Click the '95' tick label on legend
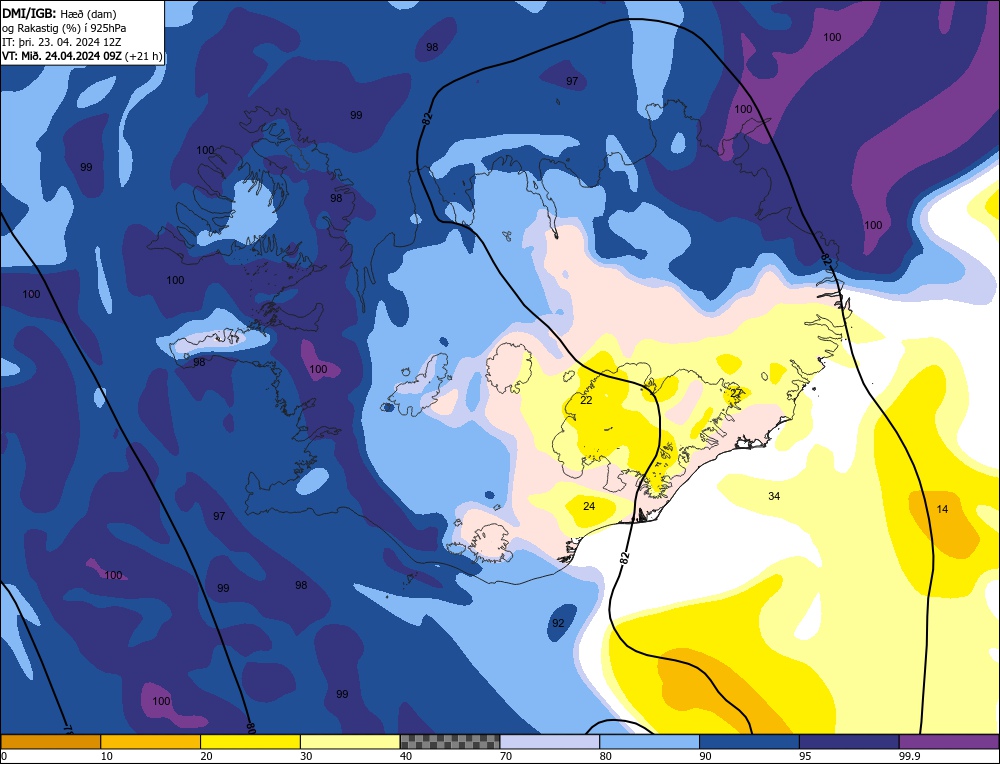The image size is (1000, 764). 805,756
